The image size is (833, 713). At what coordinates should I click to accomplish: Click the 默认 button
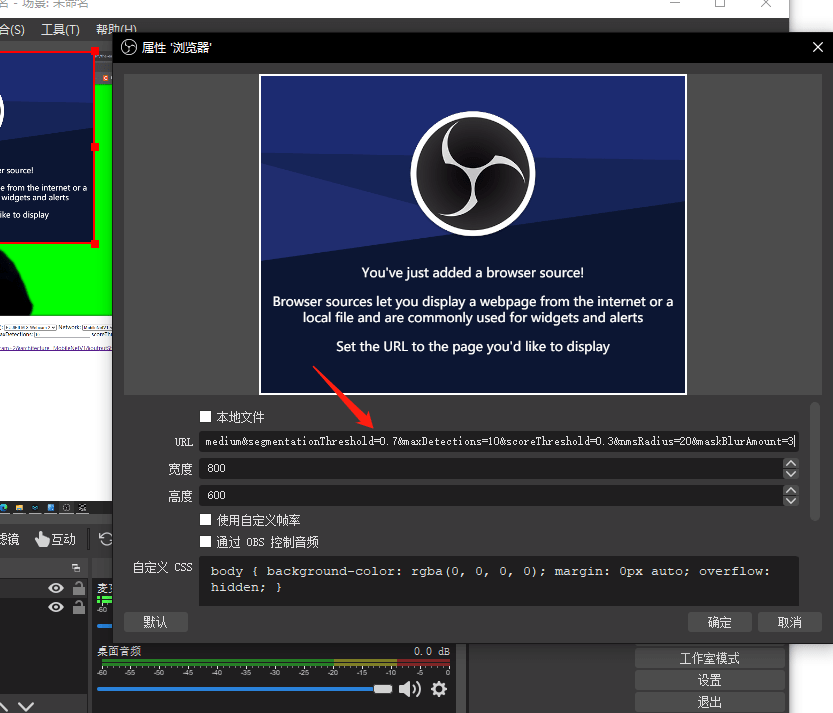[x=156, y=622]
